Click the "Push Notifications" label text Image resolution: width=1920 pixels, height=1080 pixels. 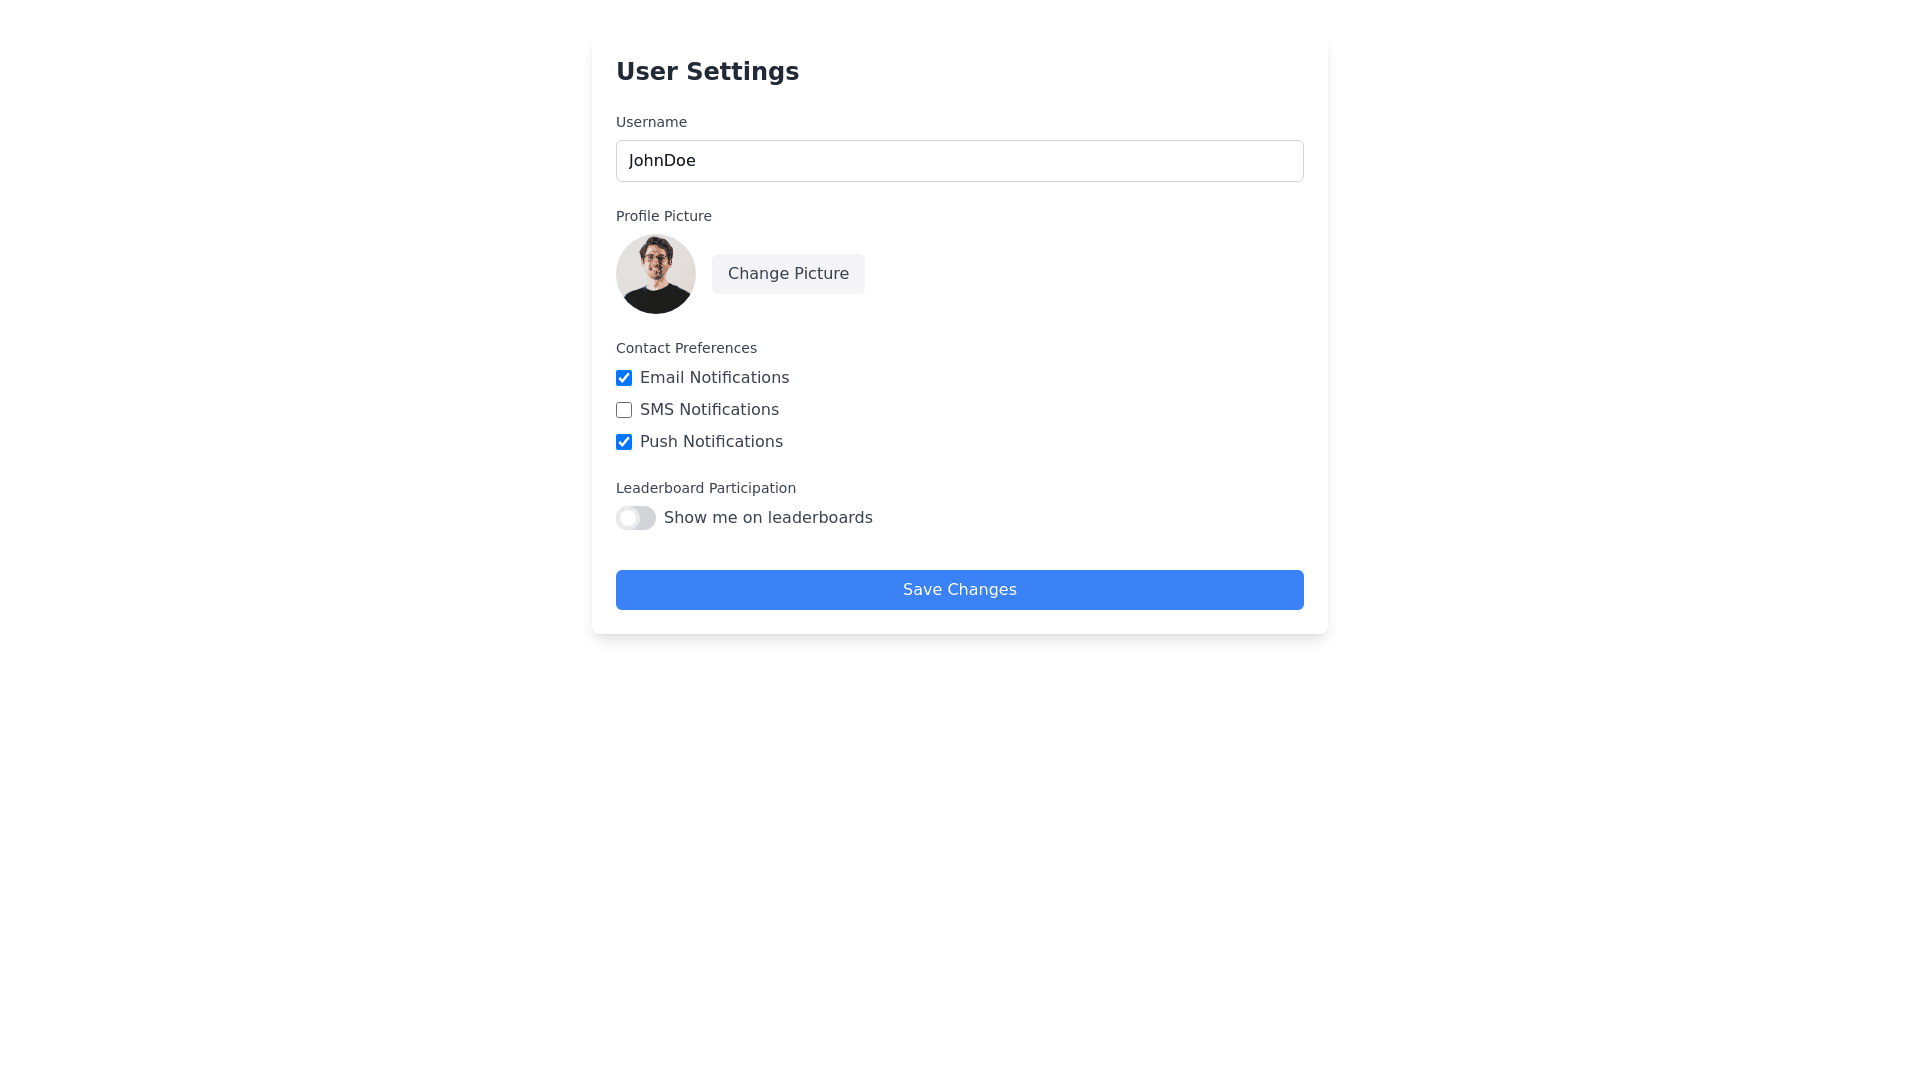point(711,442)
